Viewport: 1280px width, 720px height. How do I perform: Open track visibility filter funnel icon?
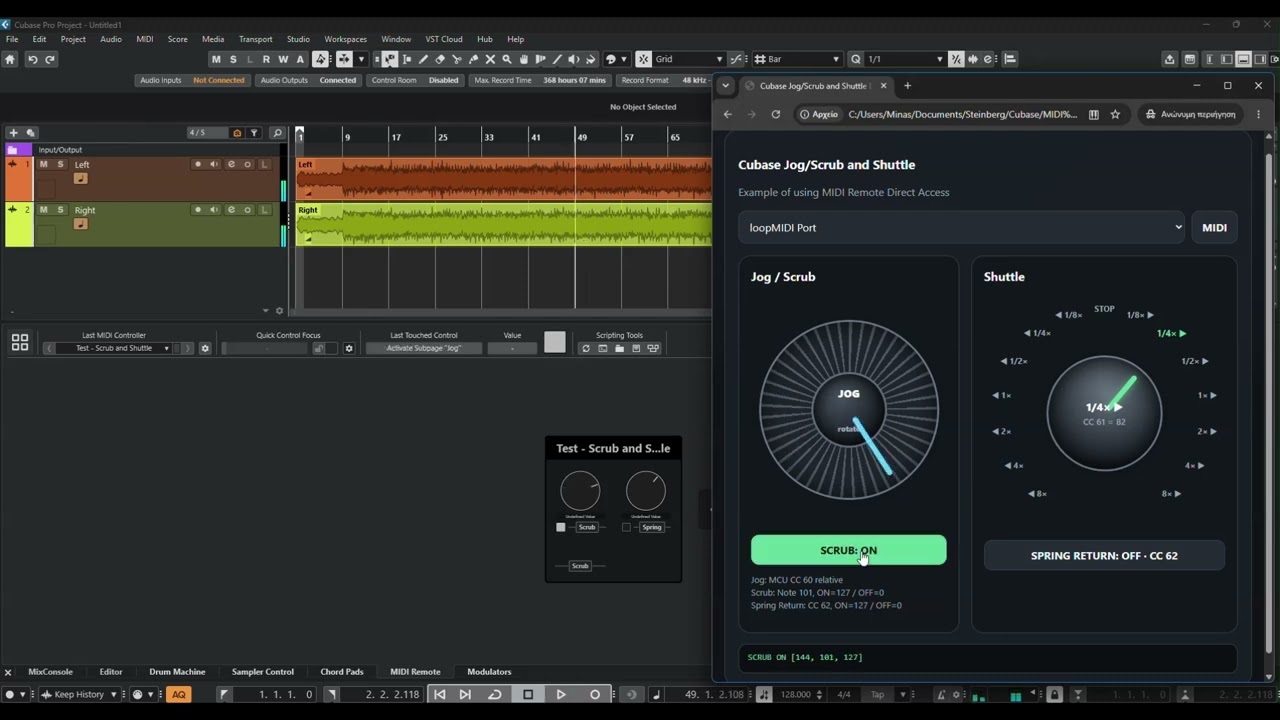pos(254,132)
